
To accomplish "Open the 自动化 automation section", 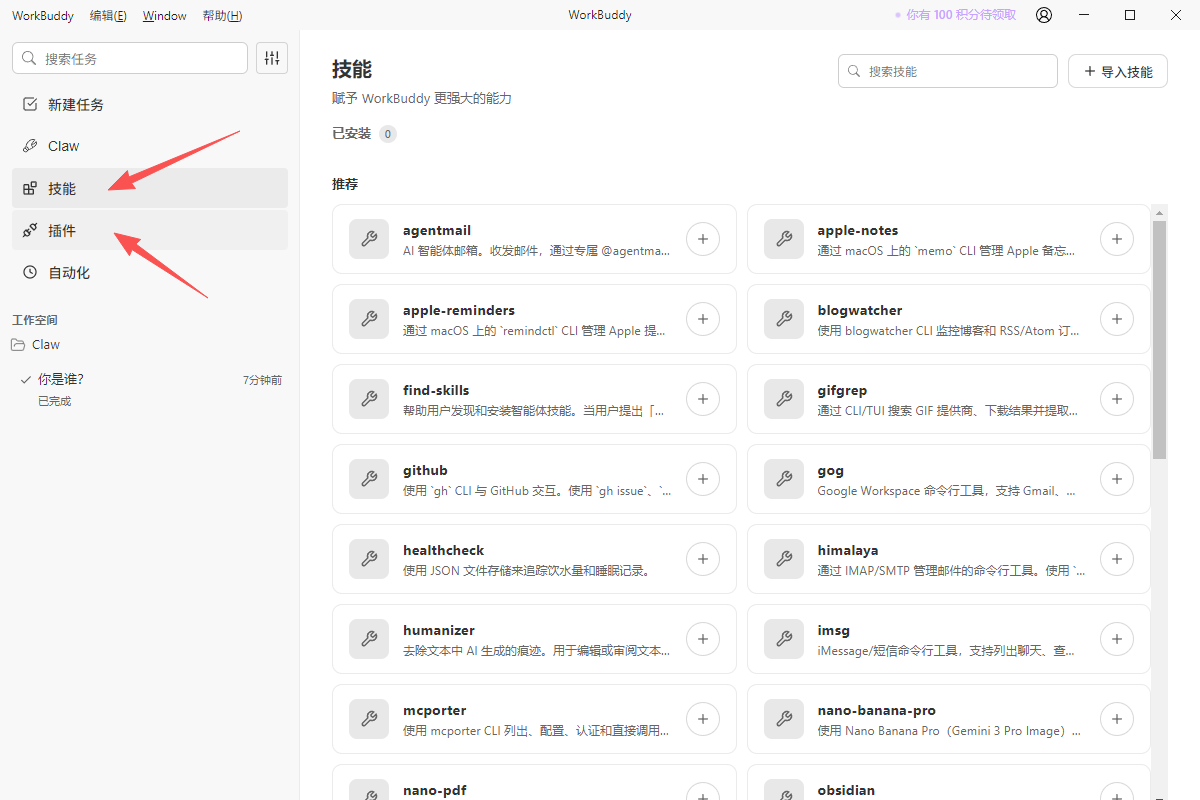I will [69, 273].
